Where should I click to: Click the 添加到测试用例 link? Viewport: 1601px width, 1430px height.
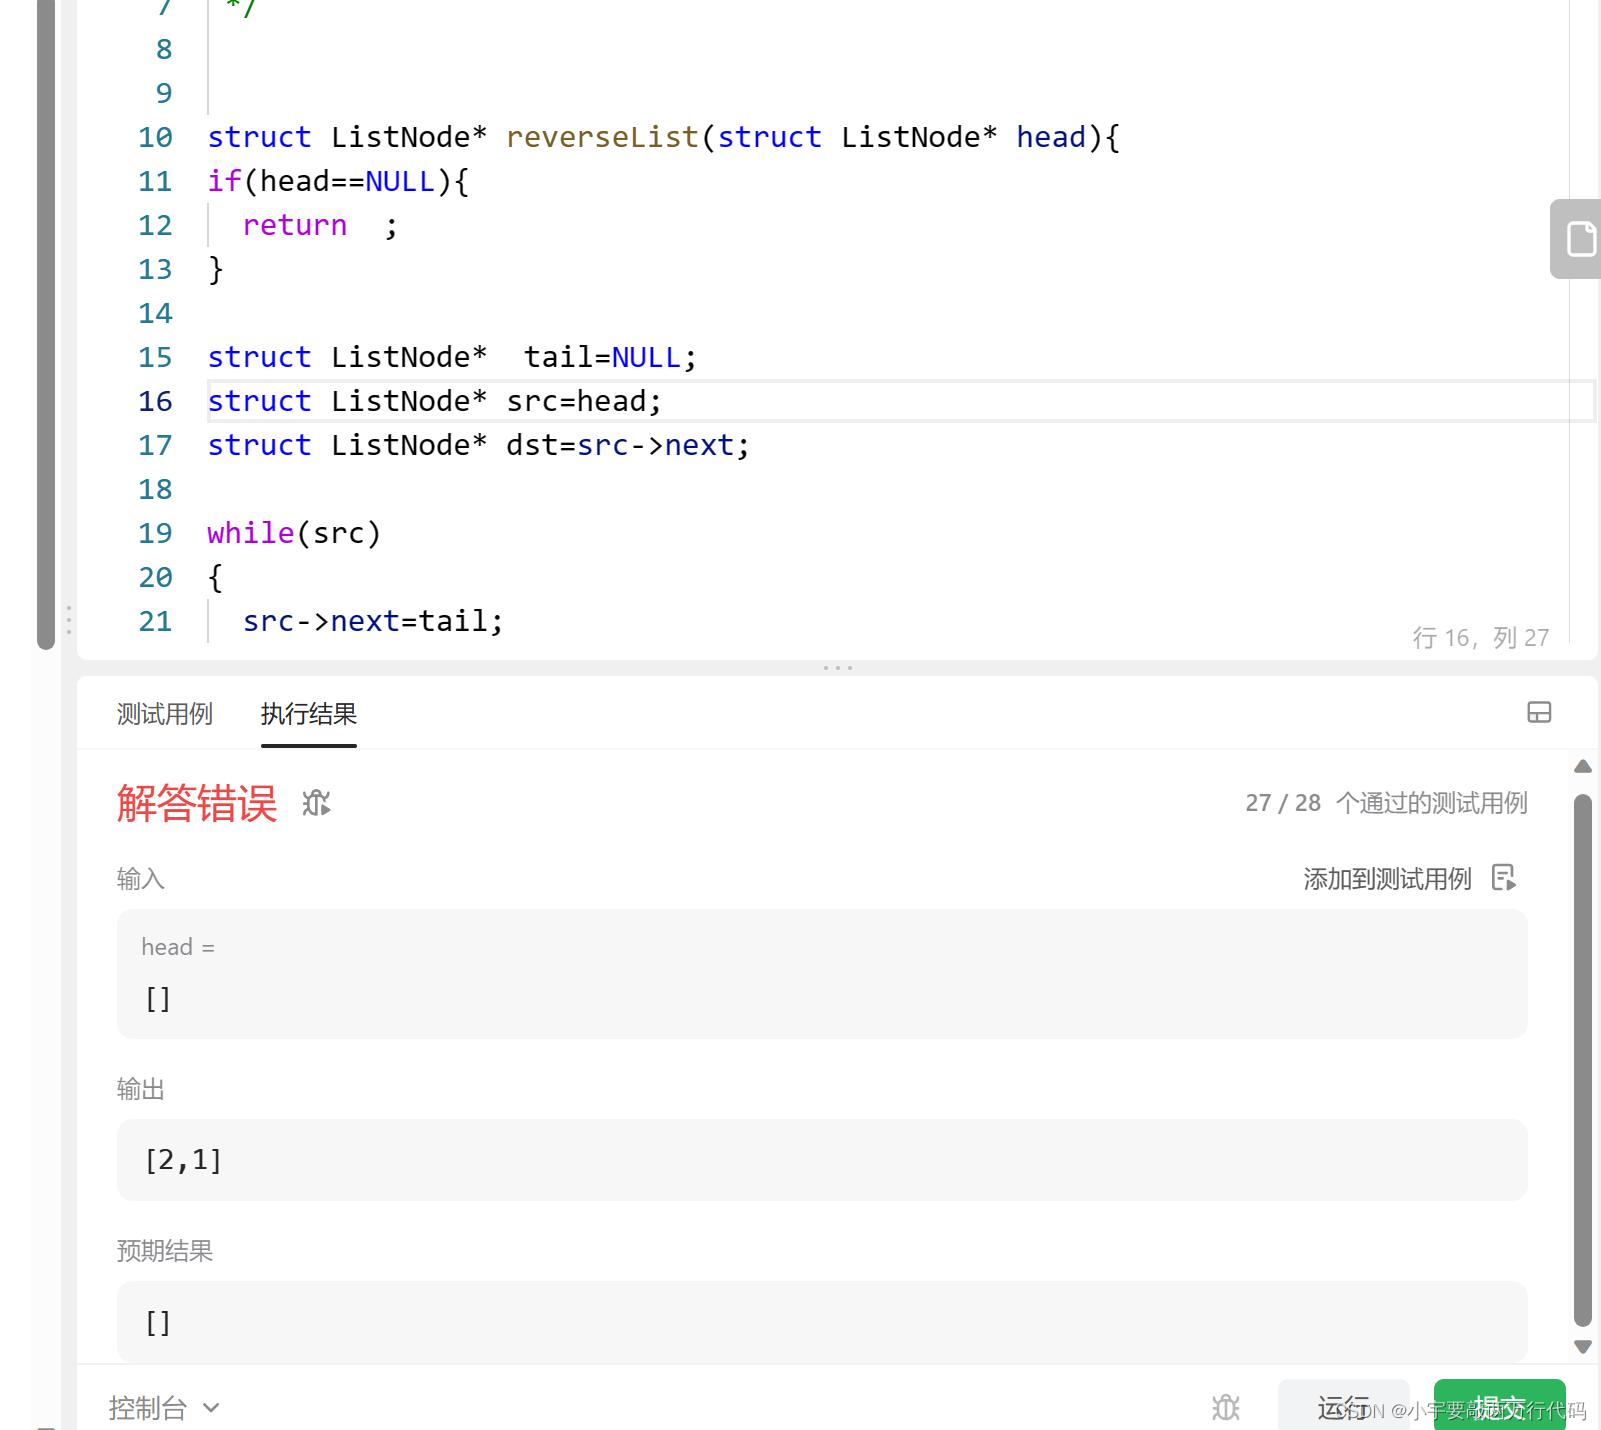[1387, 878]
